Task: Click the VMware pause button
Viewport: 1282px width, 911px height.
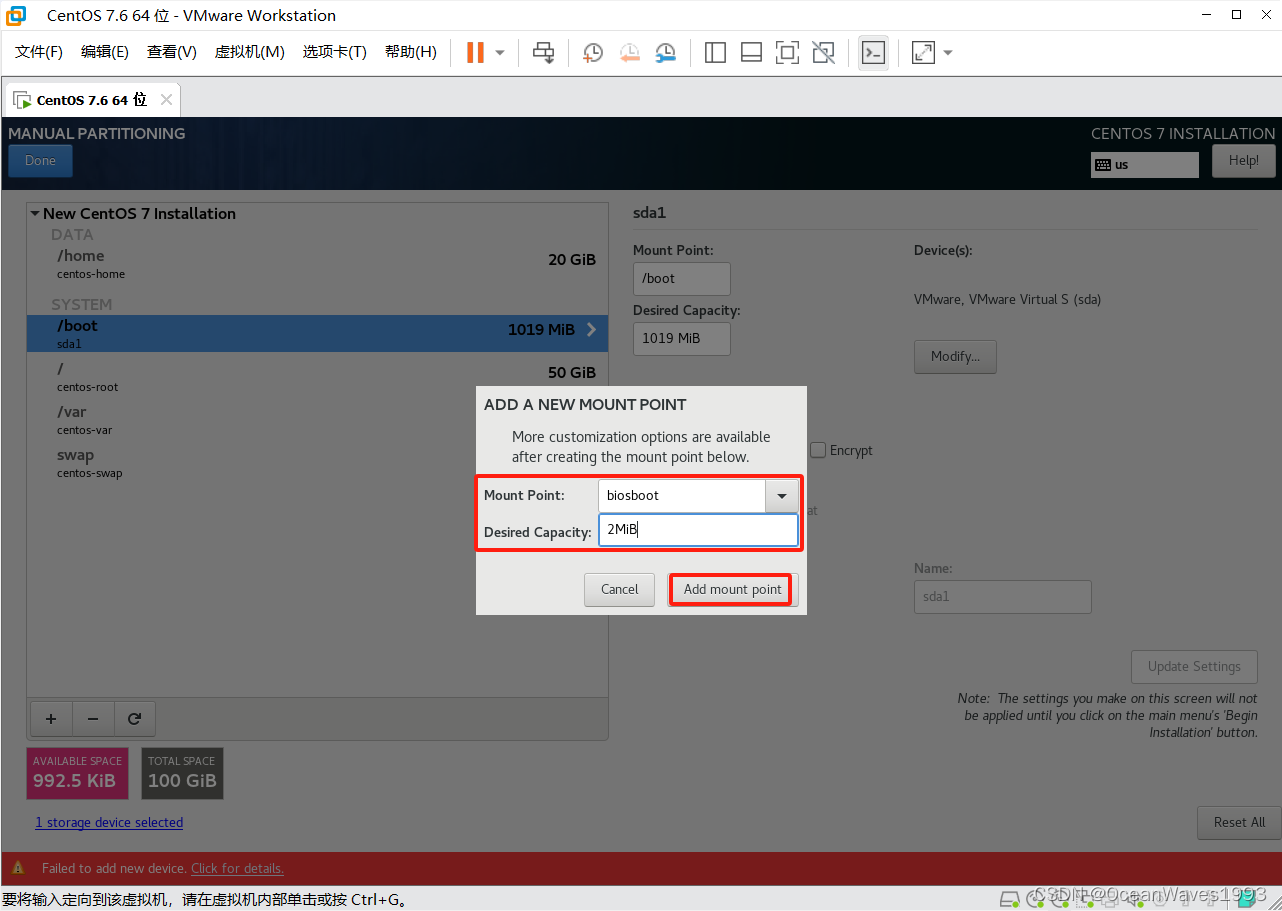Action: tap(475, 52)
